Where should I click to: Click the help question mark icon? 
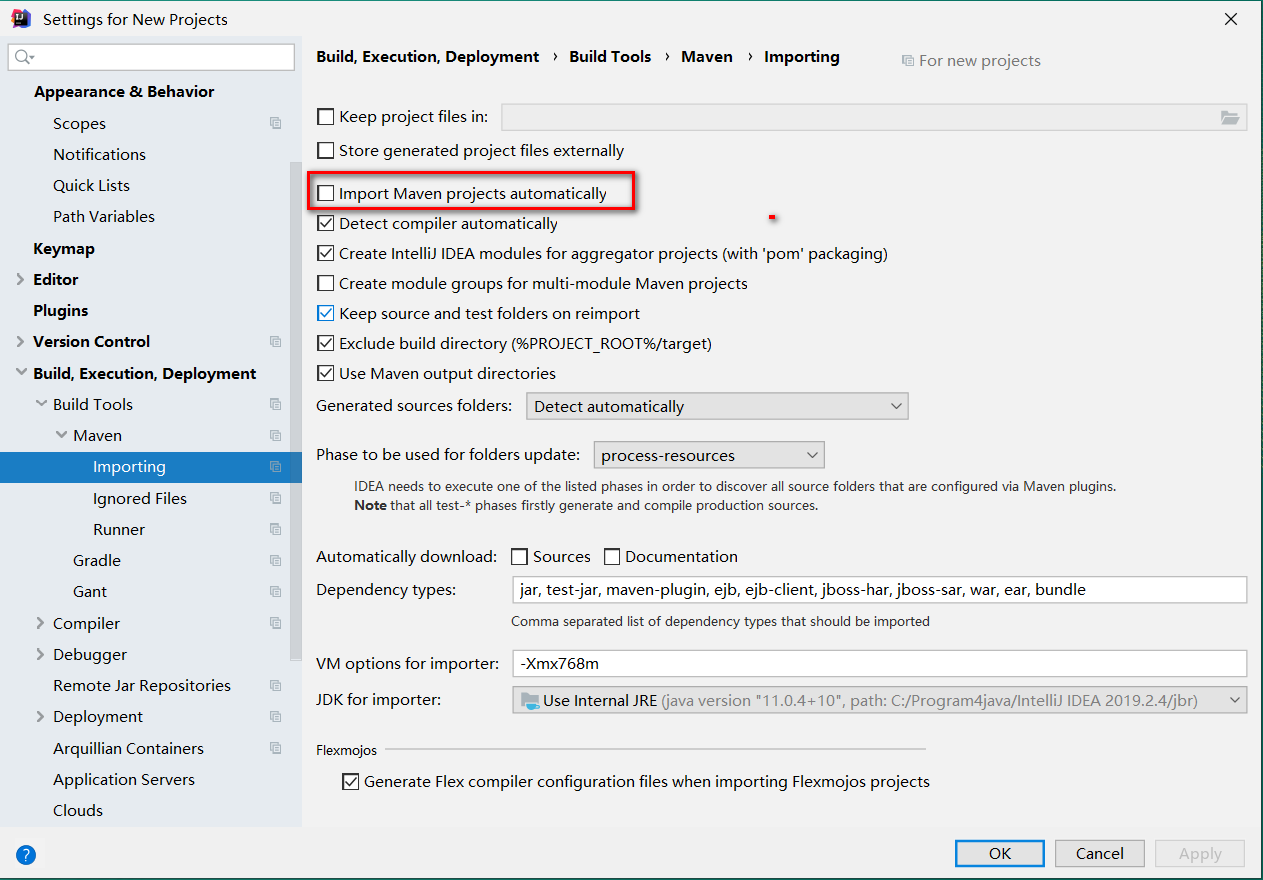[26, 854]
